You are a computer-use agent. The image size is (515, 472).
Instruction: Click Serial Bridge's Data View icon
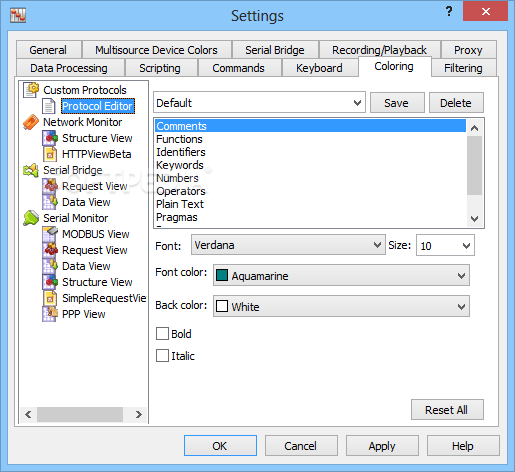tap(50, 202)
